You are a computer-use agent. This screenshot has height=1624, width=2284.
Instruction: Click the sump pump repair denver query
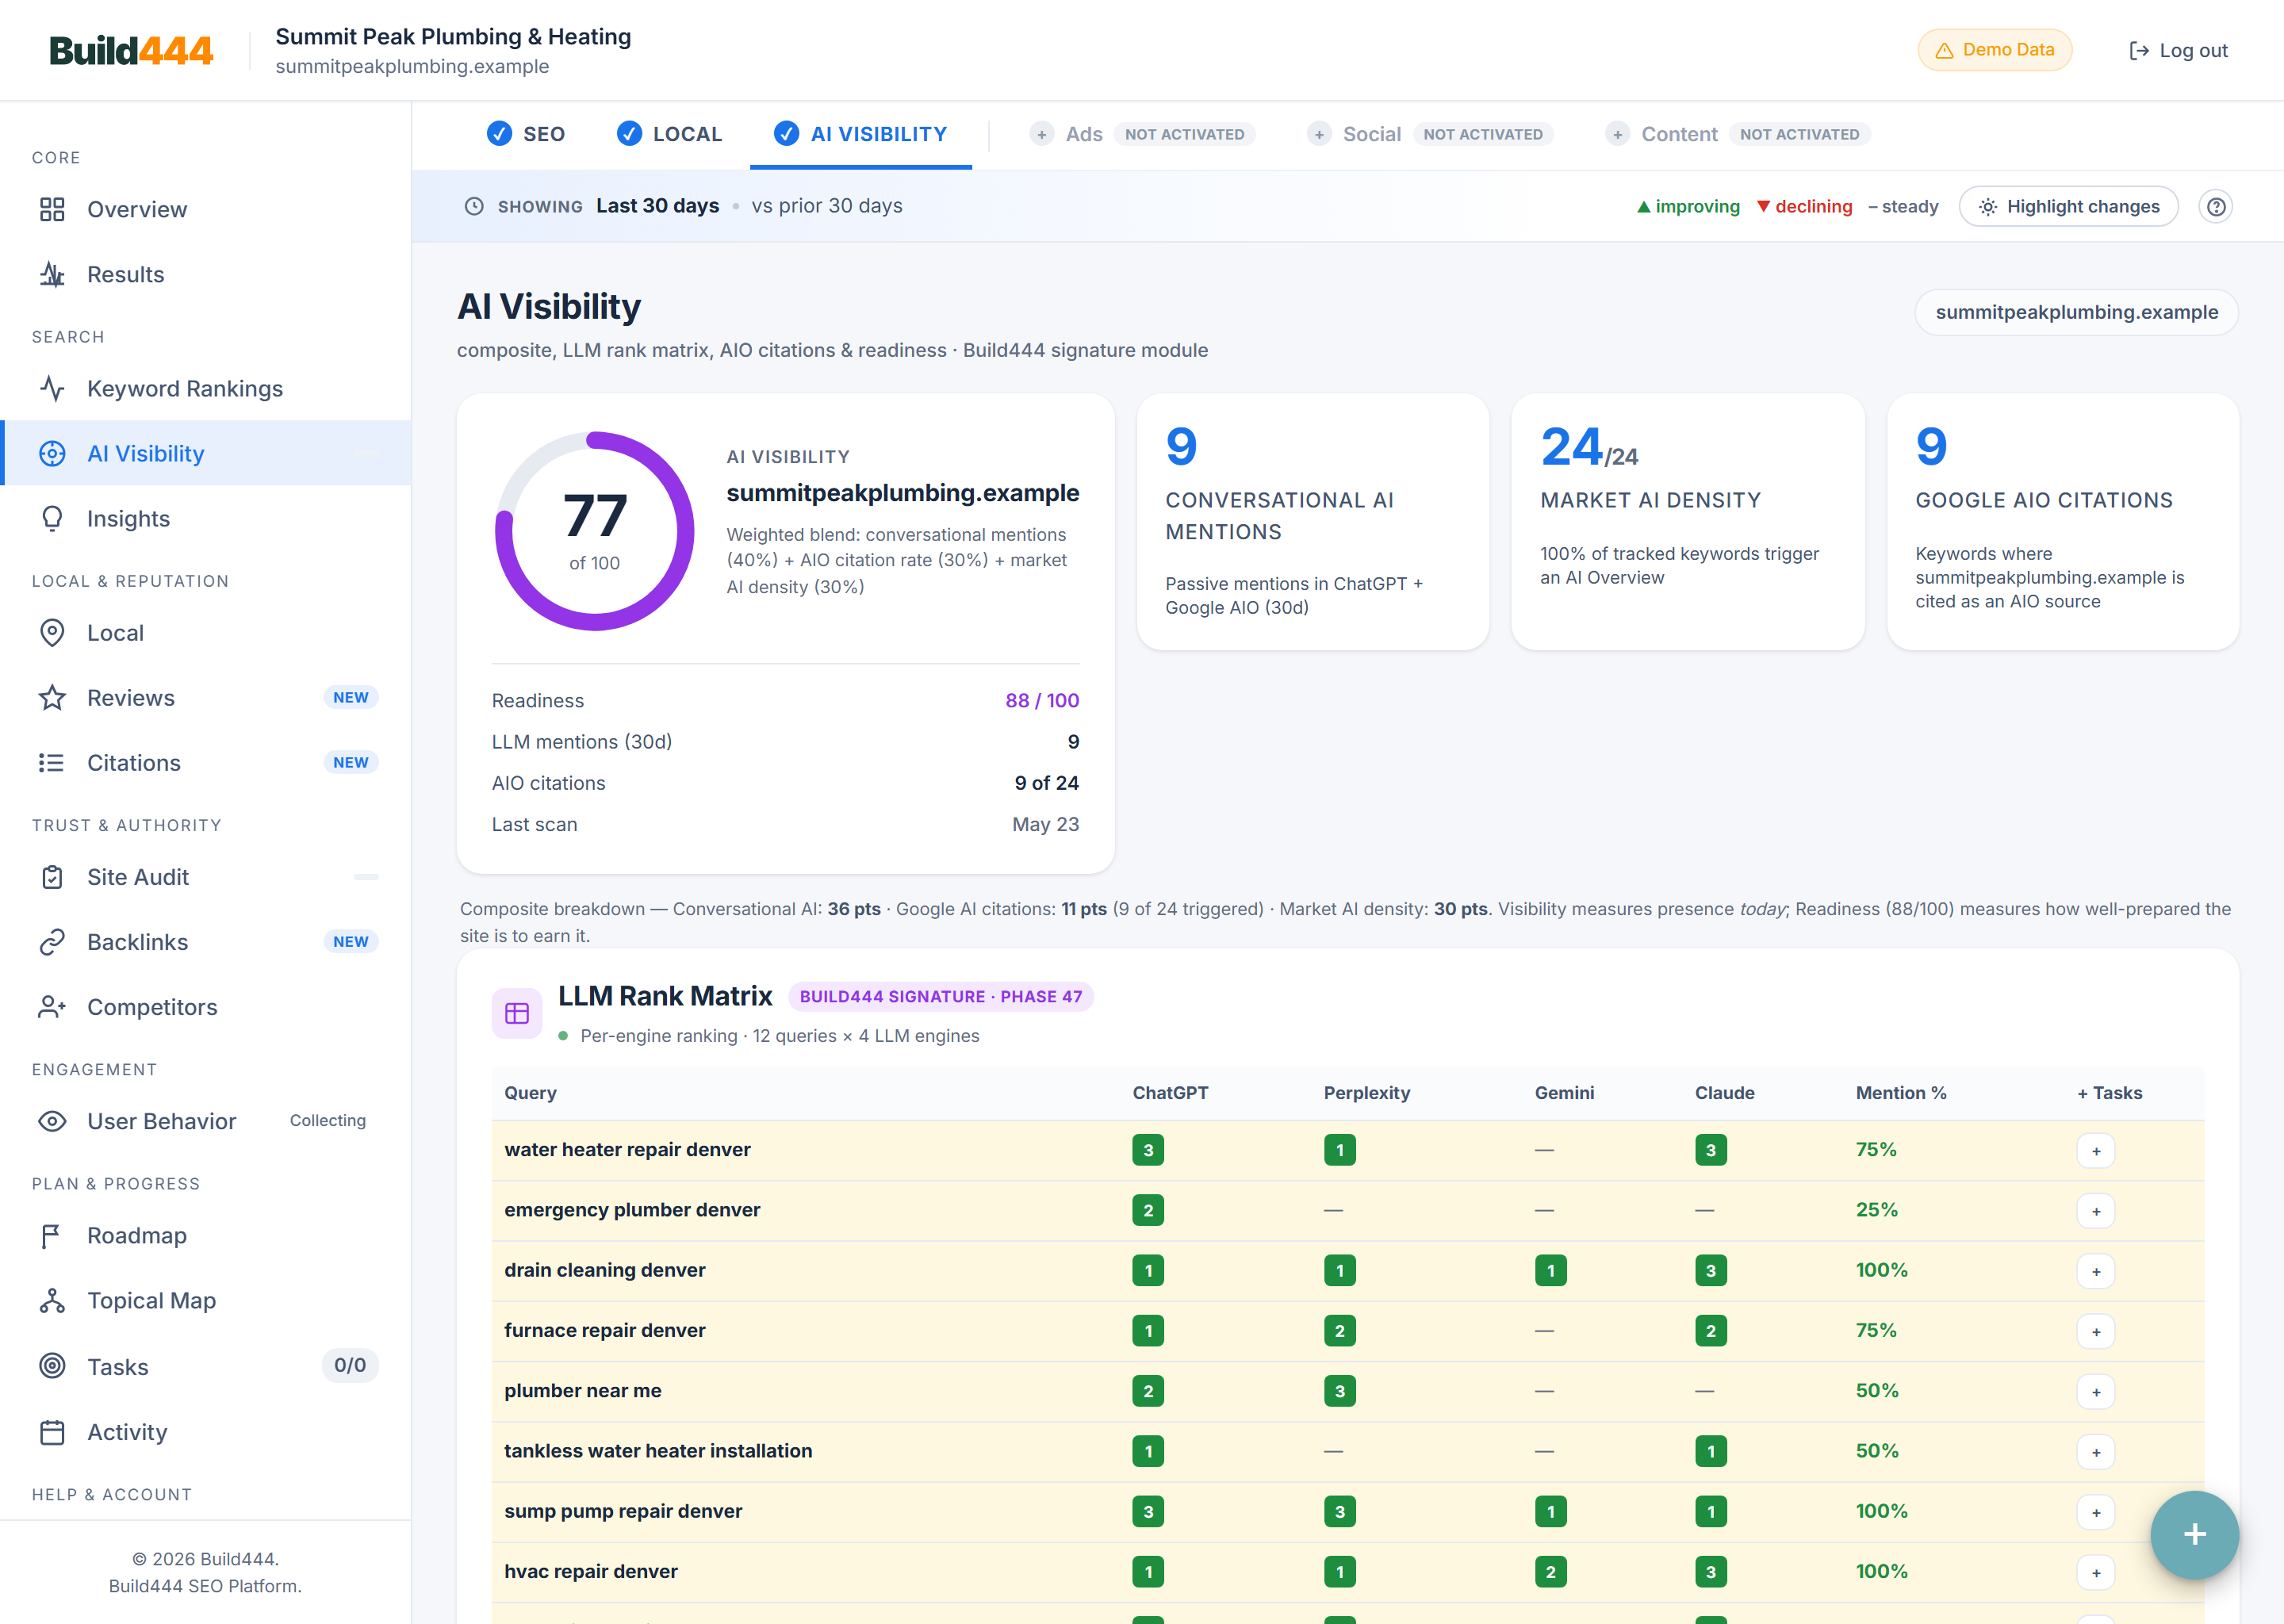point(623,1511)
